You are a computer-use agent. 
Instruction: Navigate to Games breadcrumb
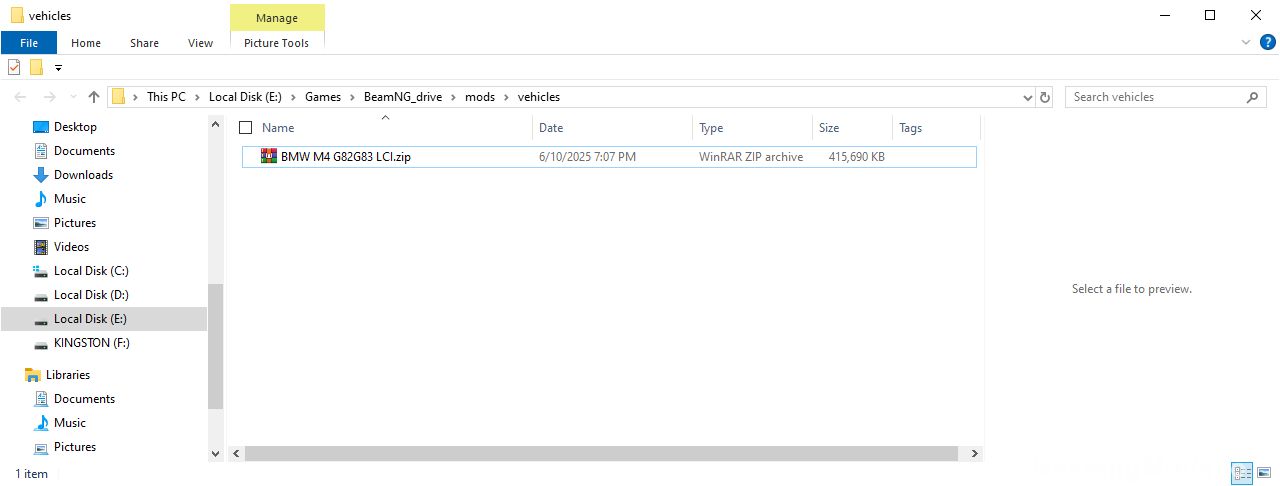pos(323,97)
